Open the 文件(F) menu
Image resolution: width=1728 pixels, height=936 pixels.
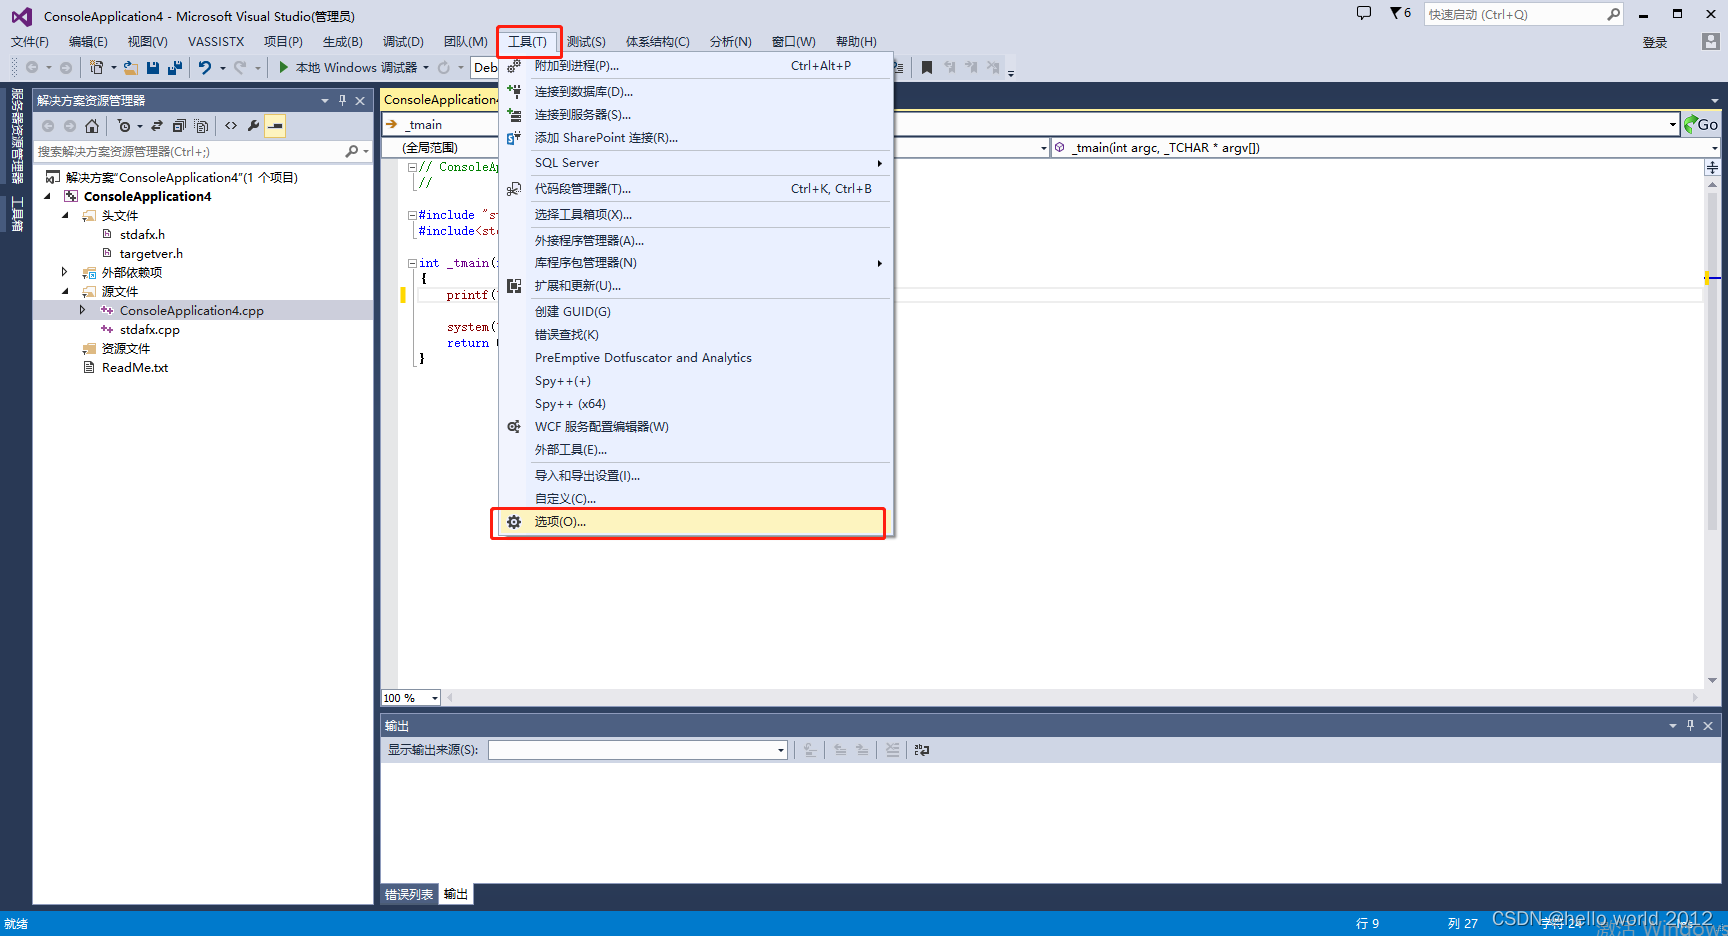(x=30, y=41)
